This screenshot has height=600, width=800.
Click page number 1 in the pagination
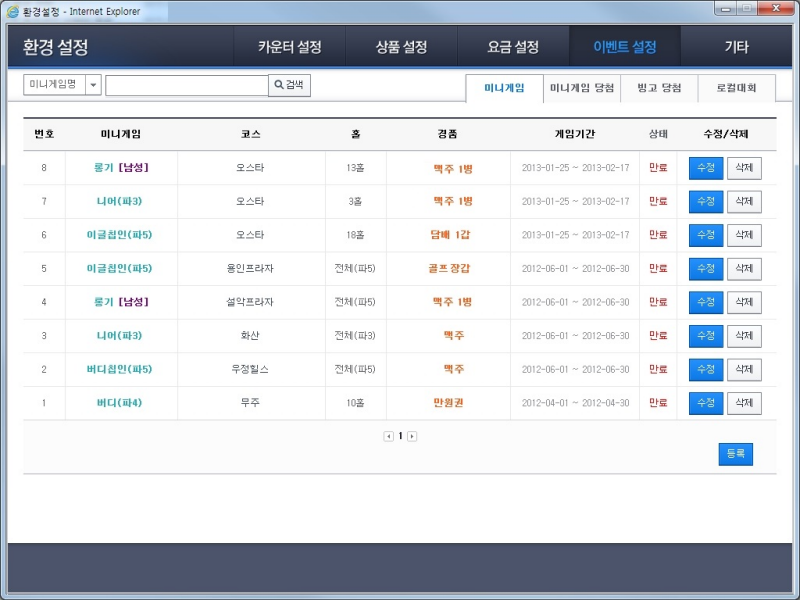[x=400, y=436]
